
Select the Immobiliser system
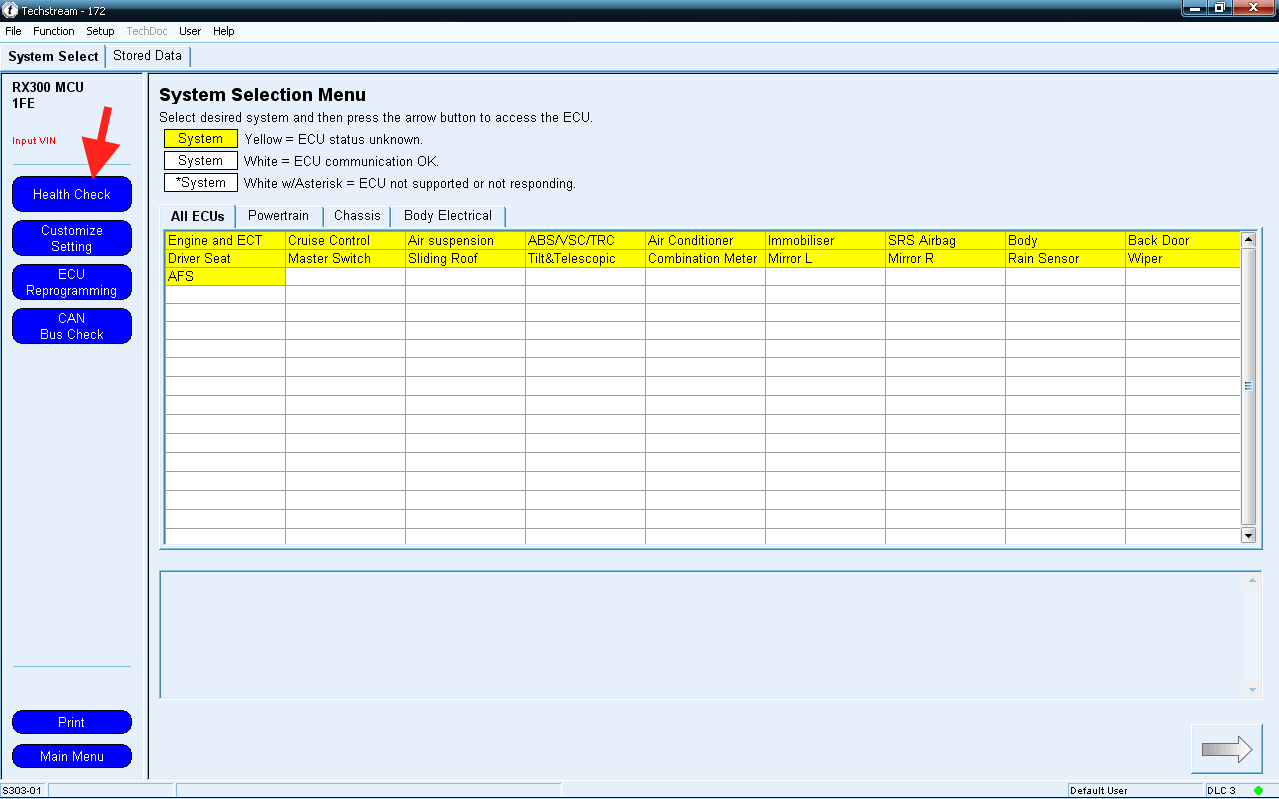click(825, 241)
